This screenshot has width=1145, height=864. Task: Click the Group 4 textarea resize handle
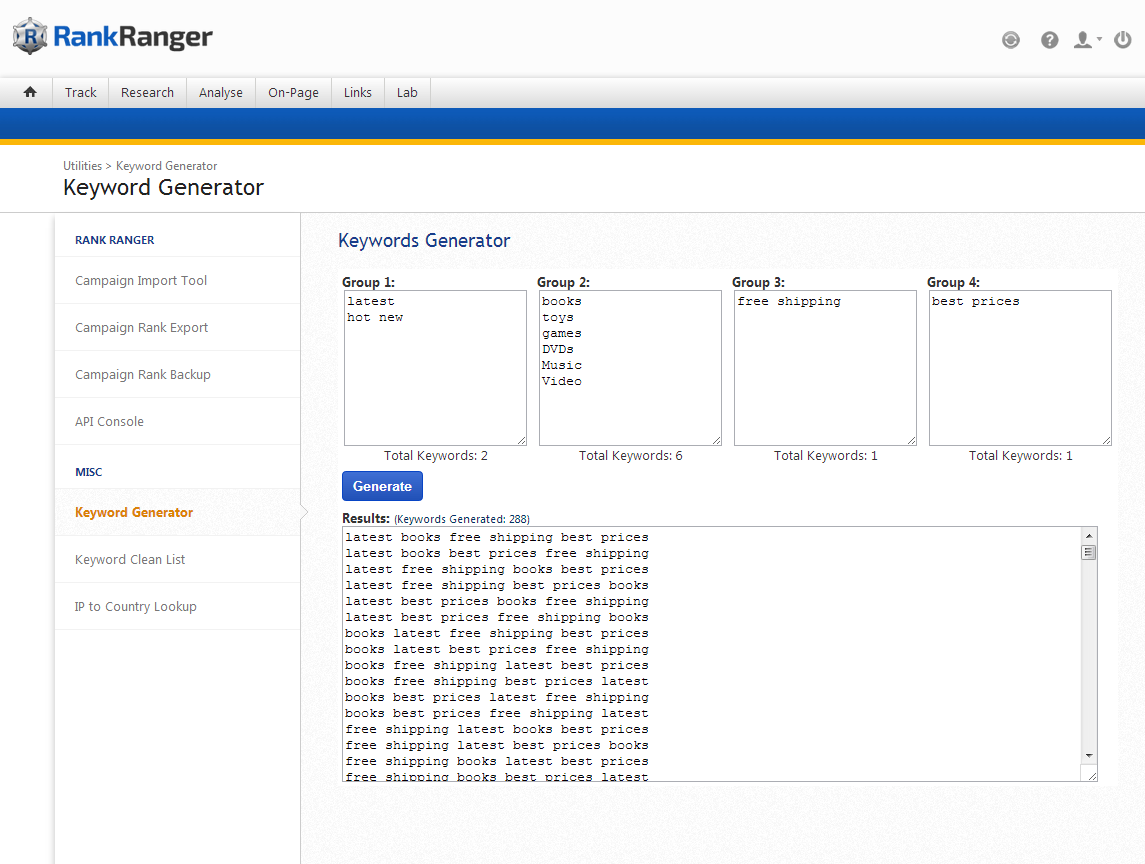[1105, 439]
